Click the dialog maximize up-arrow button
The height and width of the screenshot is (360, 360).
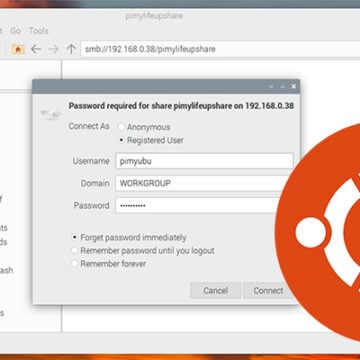tap(283, 87)
